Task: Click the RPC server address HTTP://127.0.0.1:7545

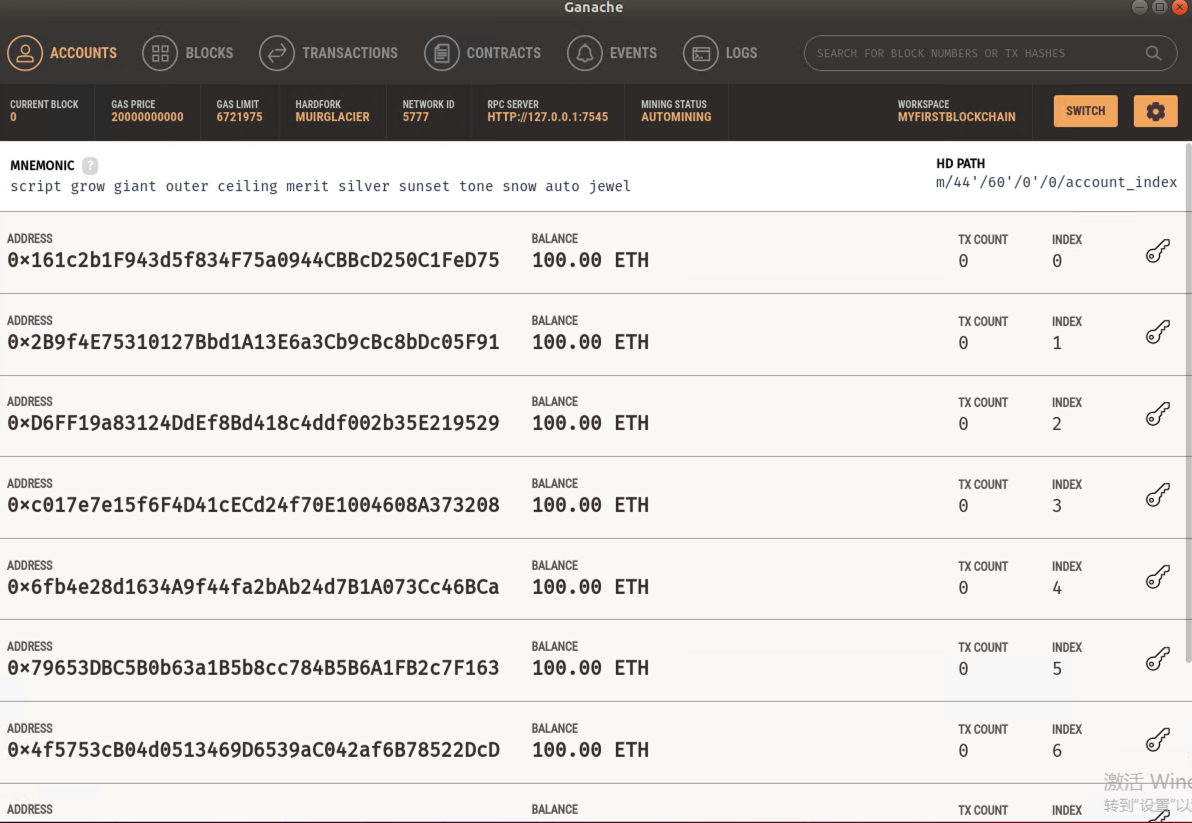Action: coord(547,117)
